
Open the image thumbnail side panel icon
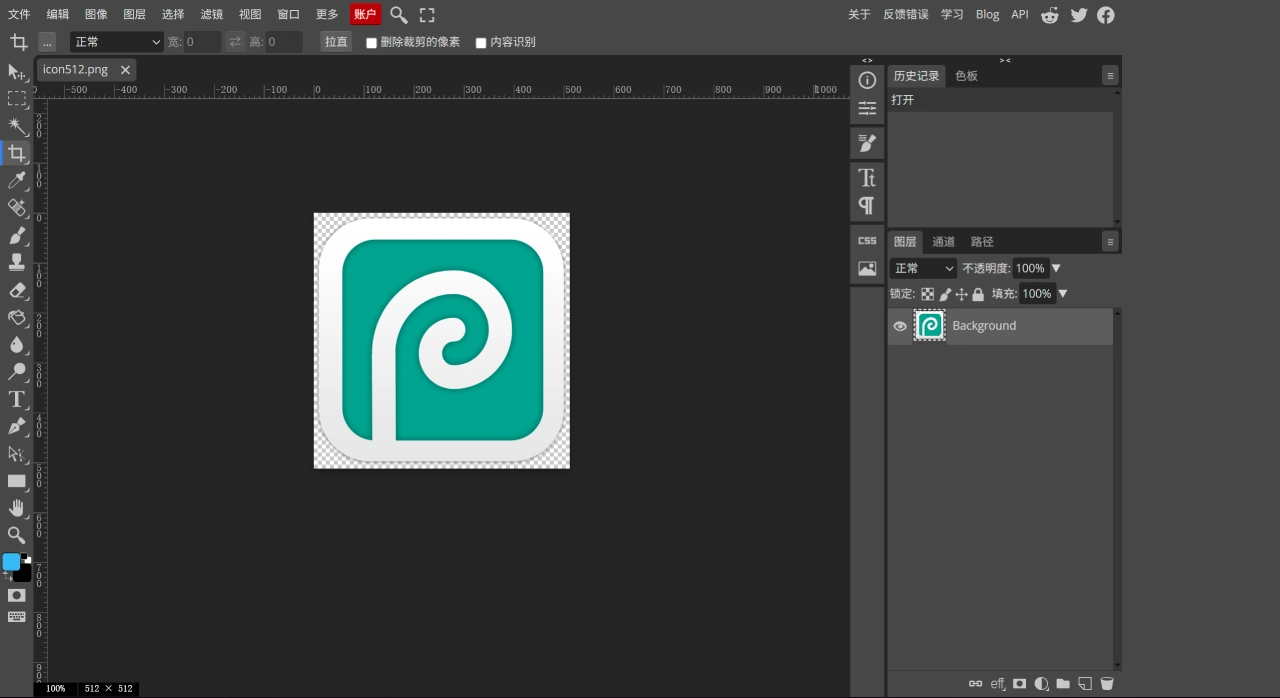point(867,269)
